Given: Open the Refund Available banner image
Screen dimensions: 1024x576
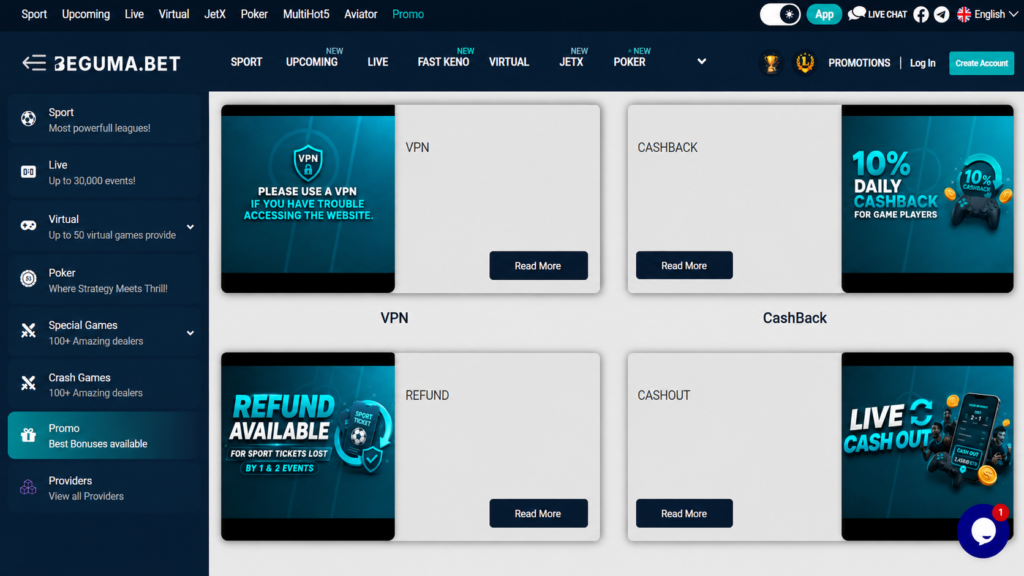Looking at the screenshot, I should [x=308, y=447].
